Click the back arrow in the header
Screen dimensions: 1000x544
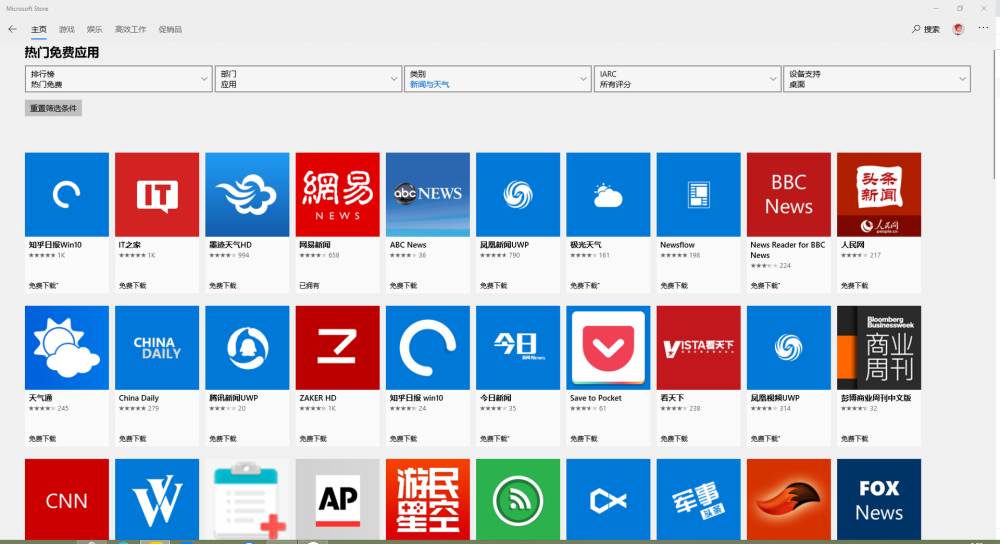(x=12, y=29)
